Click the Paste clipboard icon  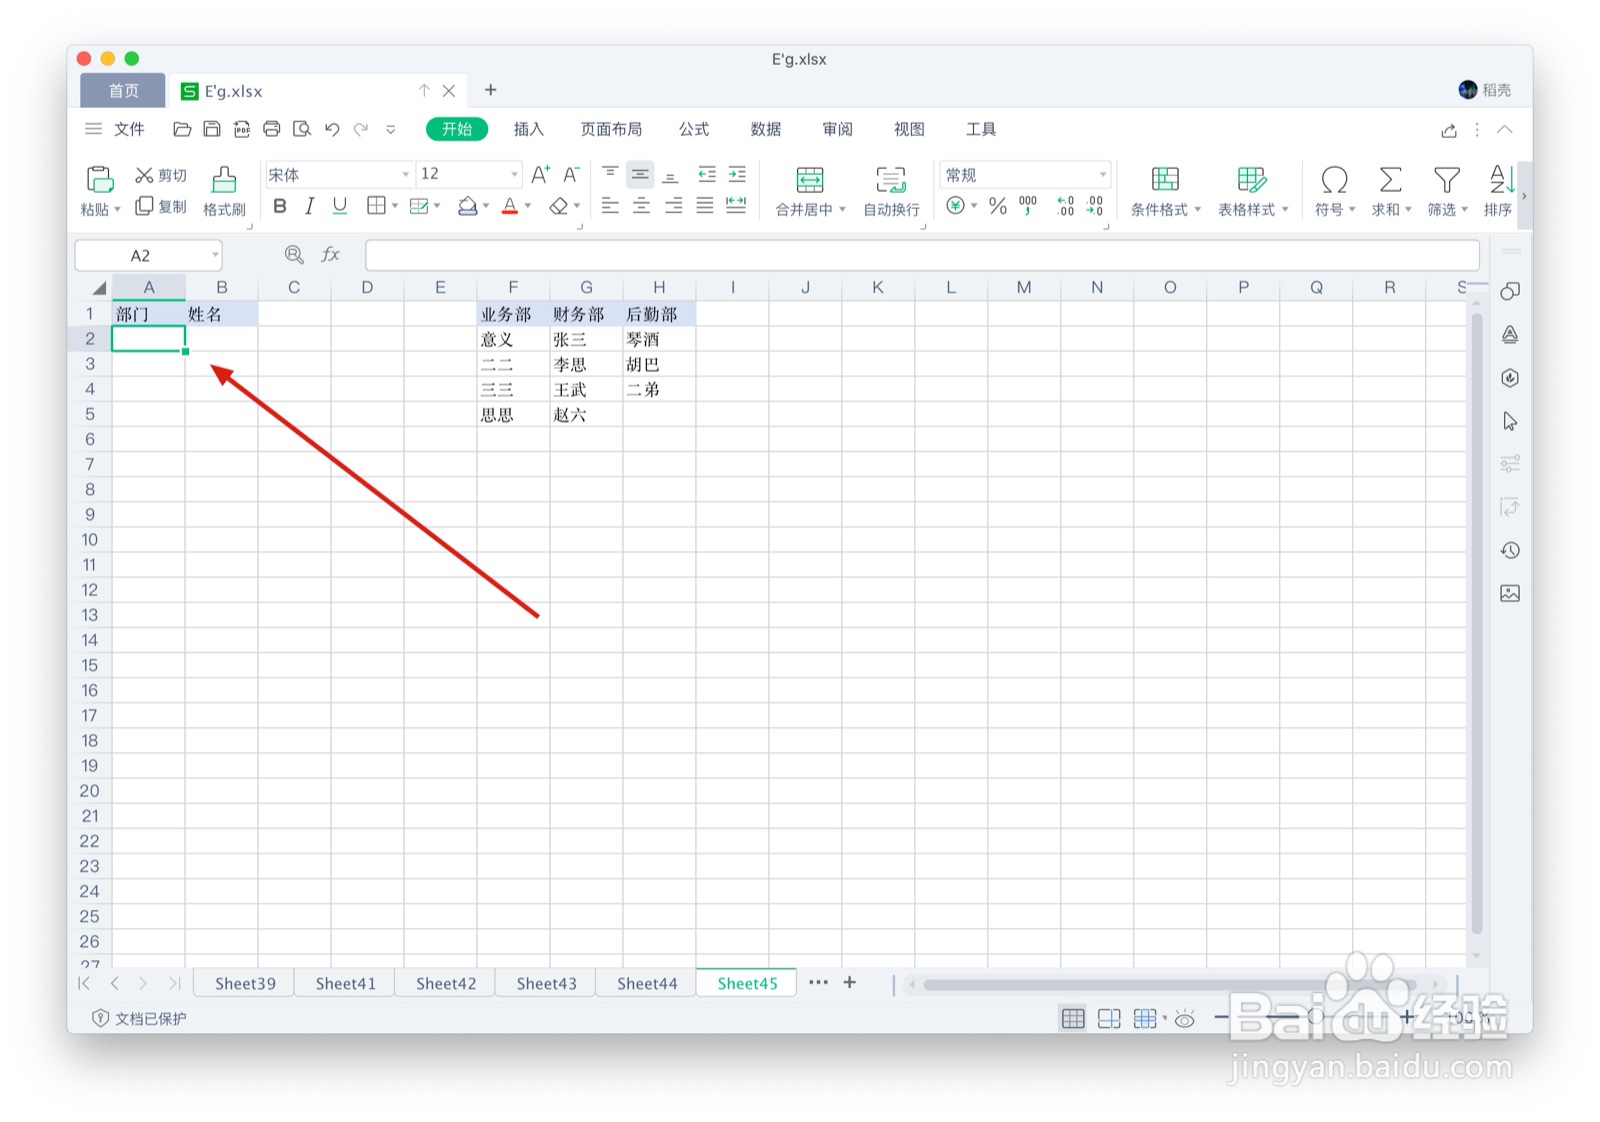99,179
